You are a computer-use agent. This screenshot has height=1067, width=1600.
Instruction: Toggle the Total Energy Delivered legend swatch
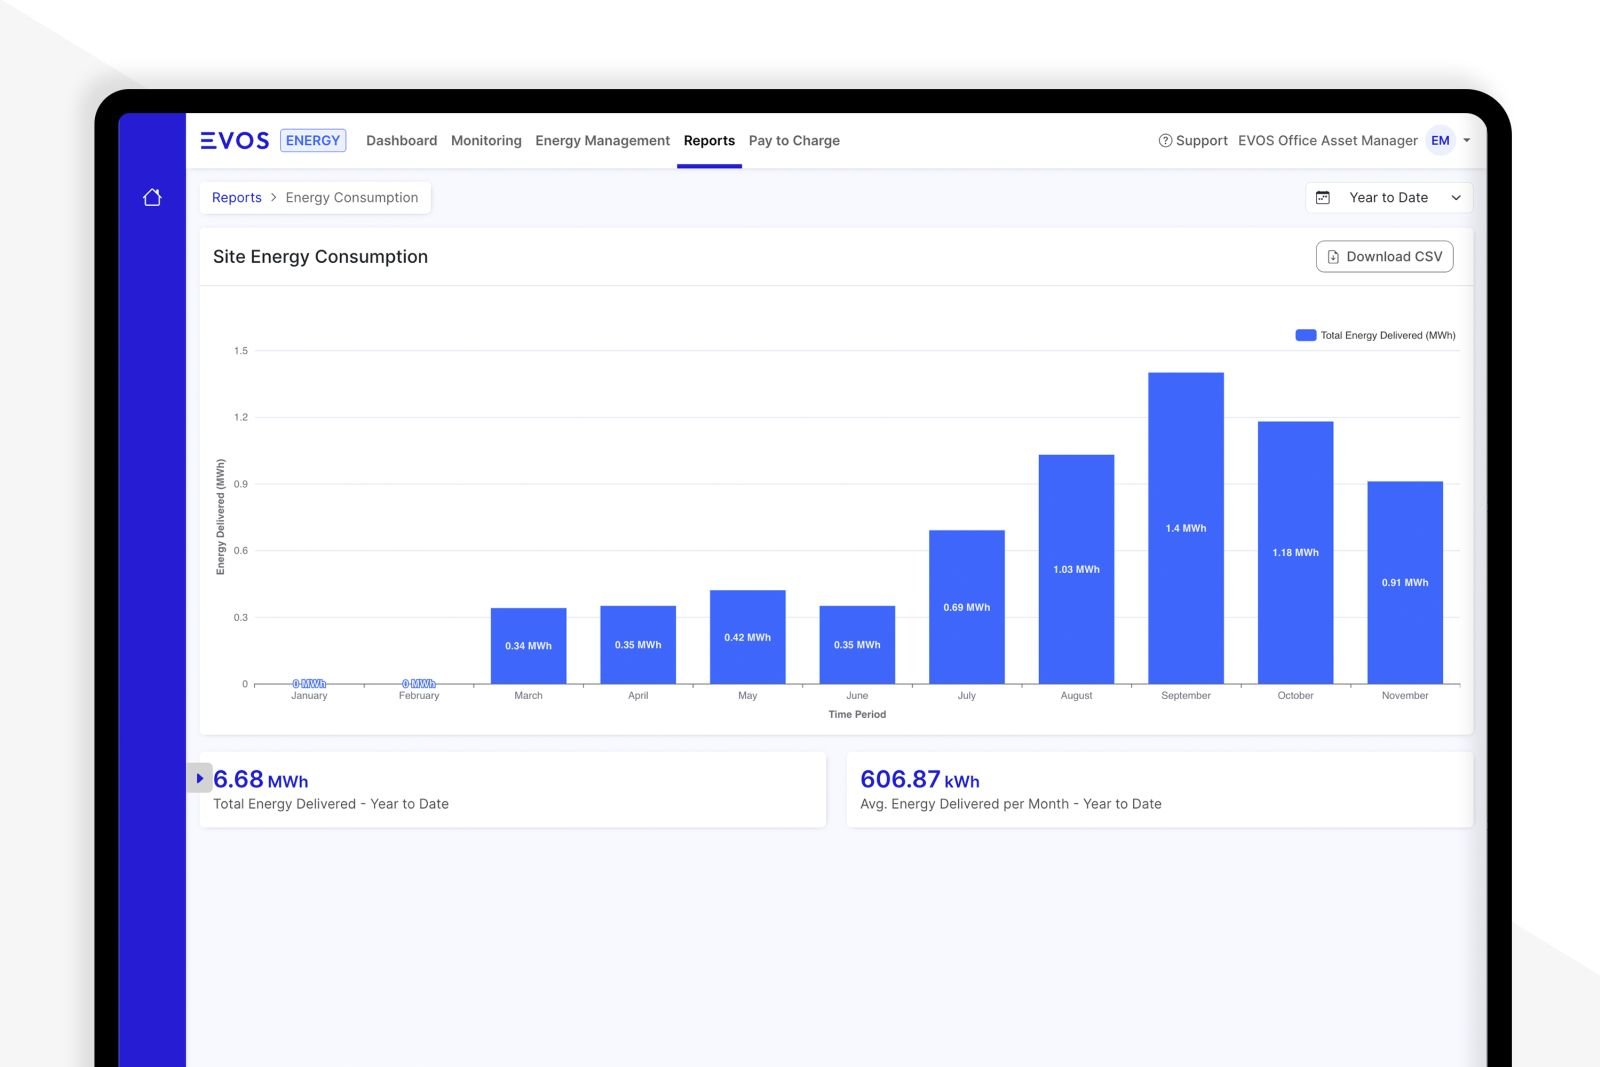tap(1305, 336)
